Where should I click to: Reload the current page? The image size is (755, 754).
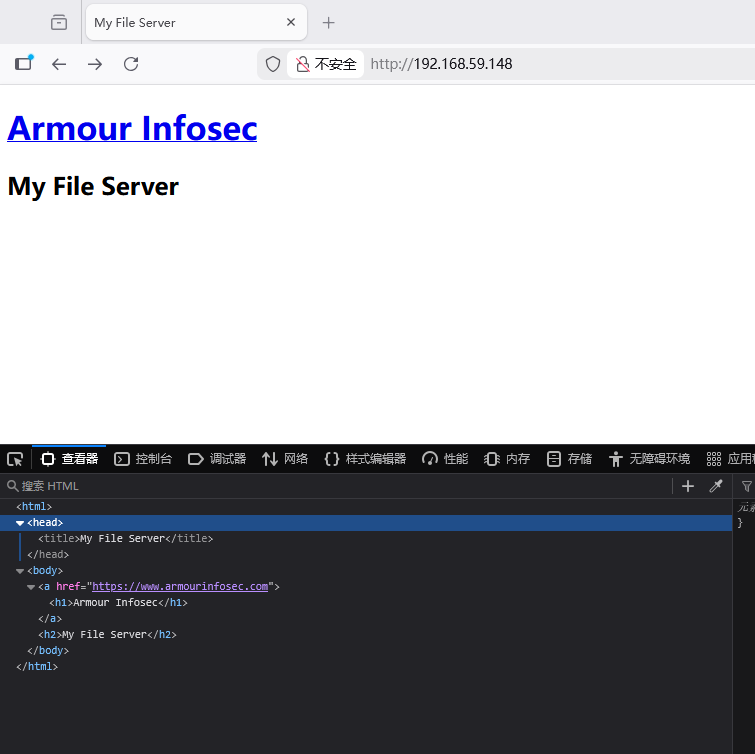(x=131, y=64)
